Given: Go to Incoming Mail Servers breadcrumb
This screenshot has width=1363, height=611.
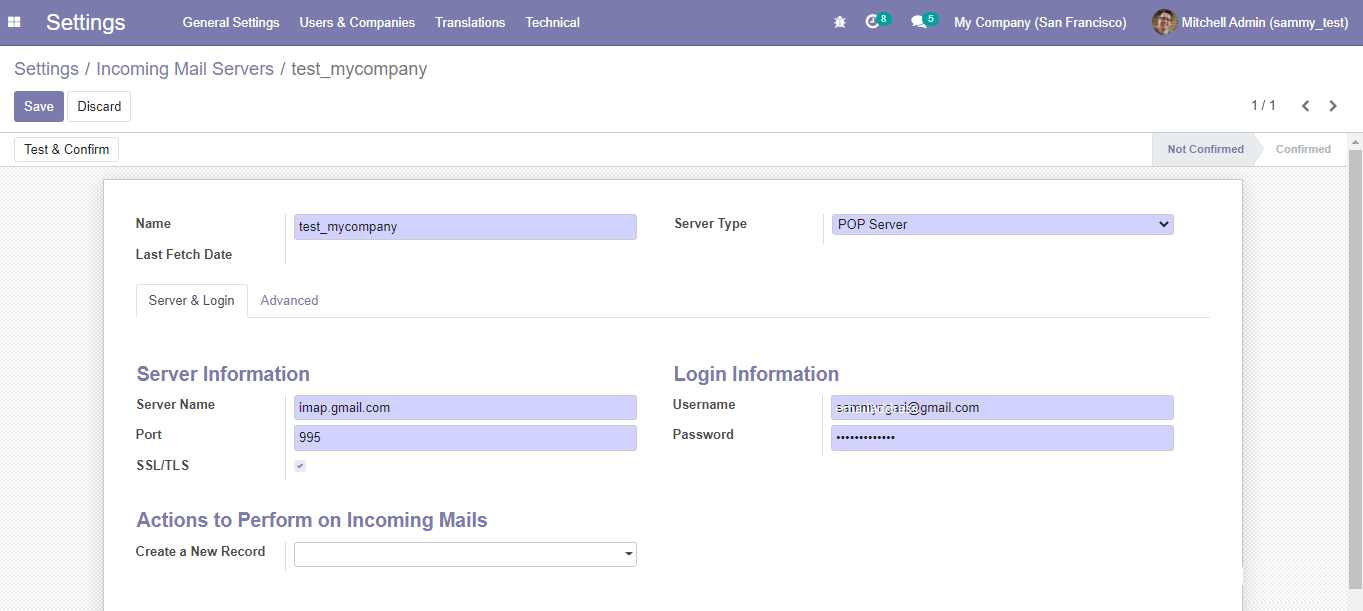Looking at the screenshot, I should (x=185, y=69).
